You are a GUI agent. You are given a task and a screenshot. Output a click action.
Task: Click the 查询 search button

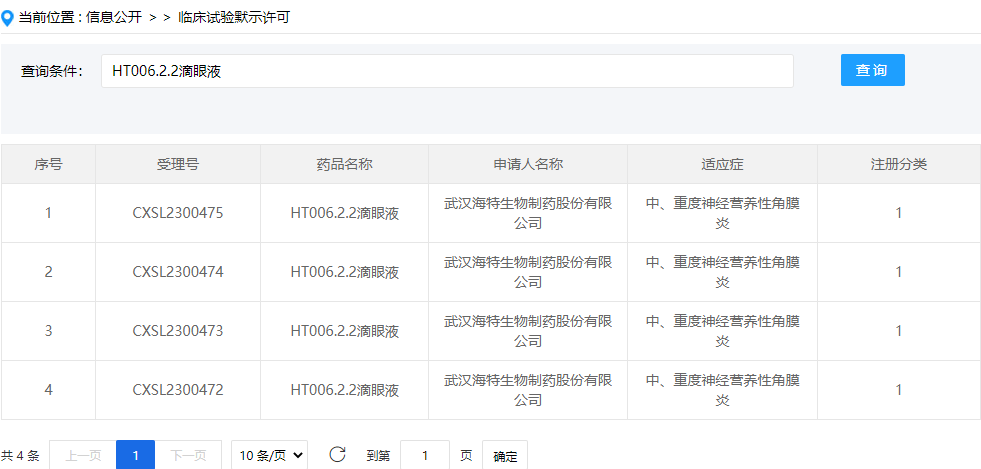pyautogui.click(x=872, y=70)
